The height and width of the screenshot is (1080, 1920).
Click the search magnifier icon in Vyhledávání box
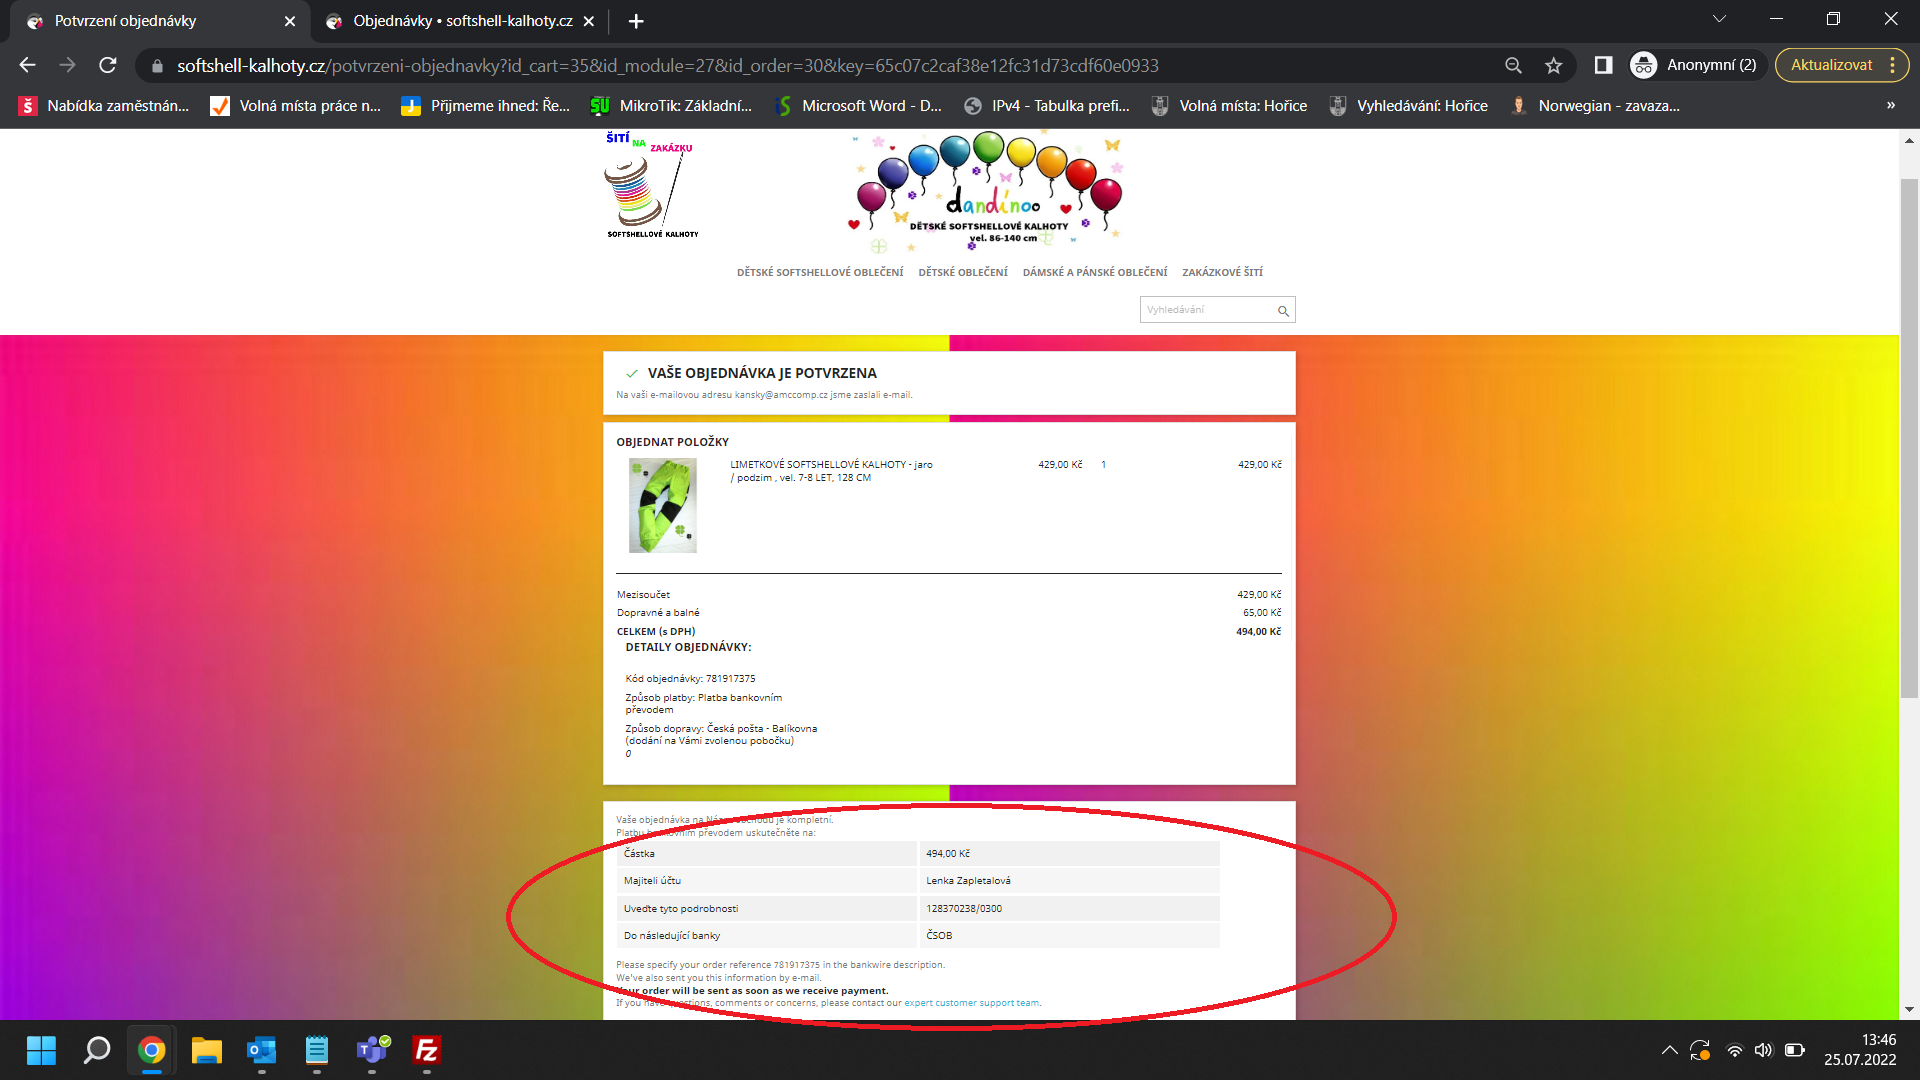[x=1283, y=311]
